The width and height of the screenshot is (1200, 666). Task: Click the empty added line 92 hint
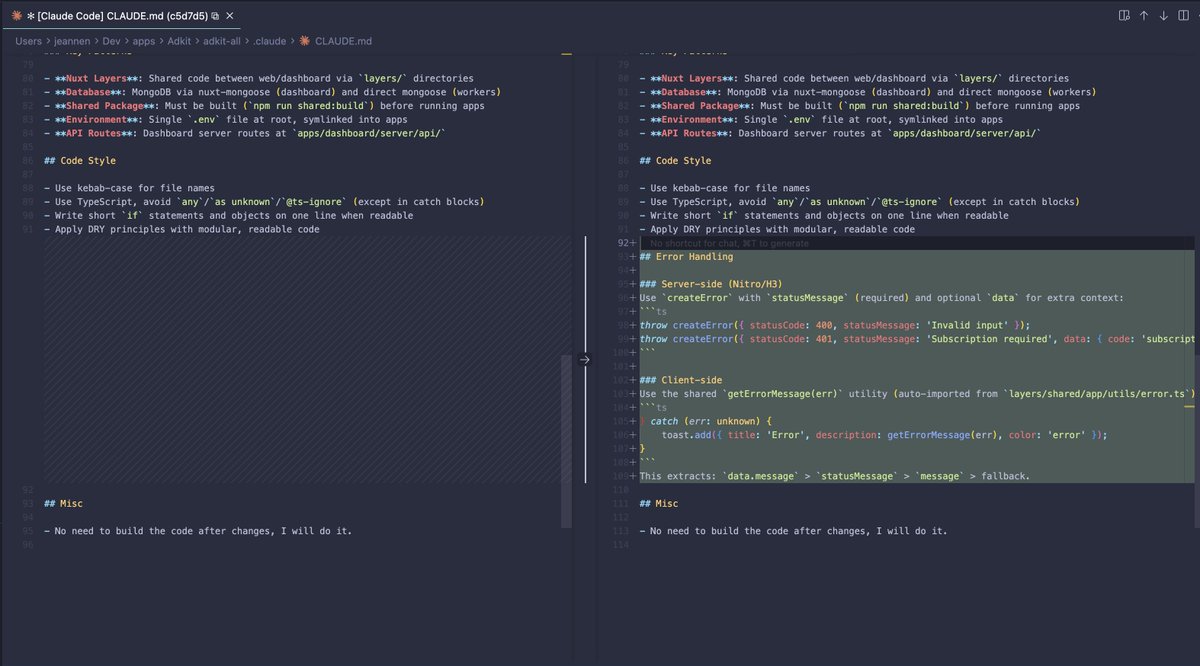tap(729, 243)
